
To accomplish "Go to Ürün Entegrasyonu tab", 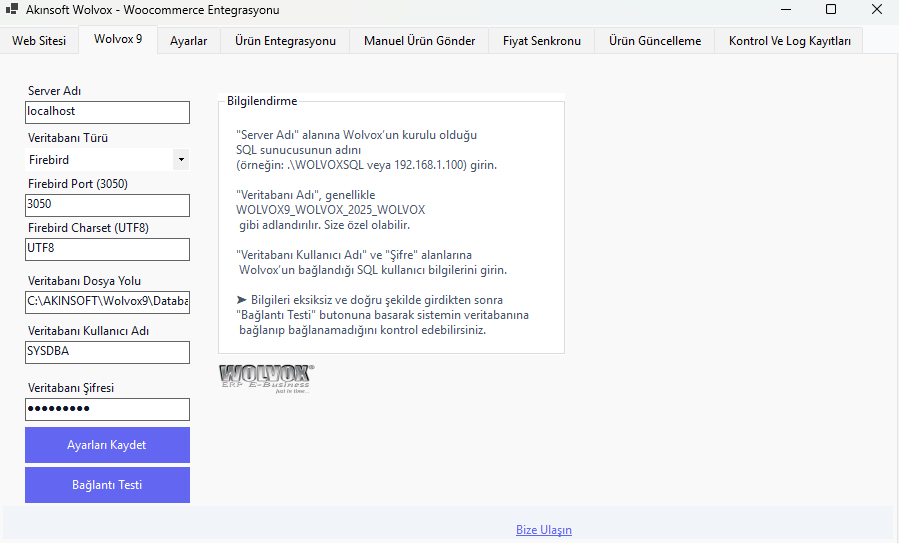I will click(285, 41).
